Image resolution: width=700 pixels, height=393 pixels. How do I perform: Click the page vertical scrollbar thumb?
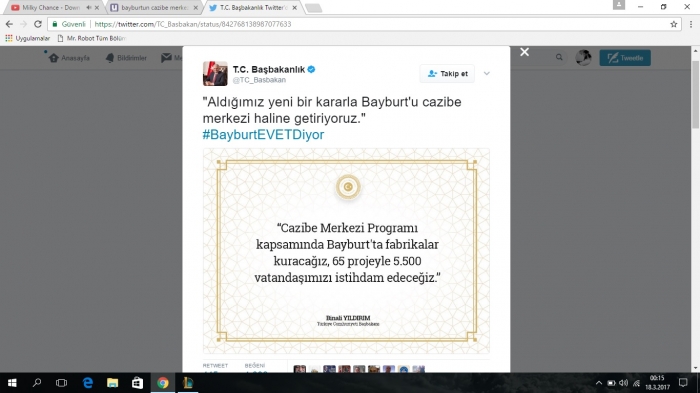coord(696,95)
